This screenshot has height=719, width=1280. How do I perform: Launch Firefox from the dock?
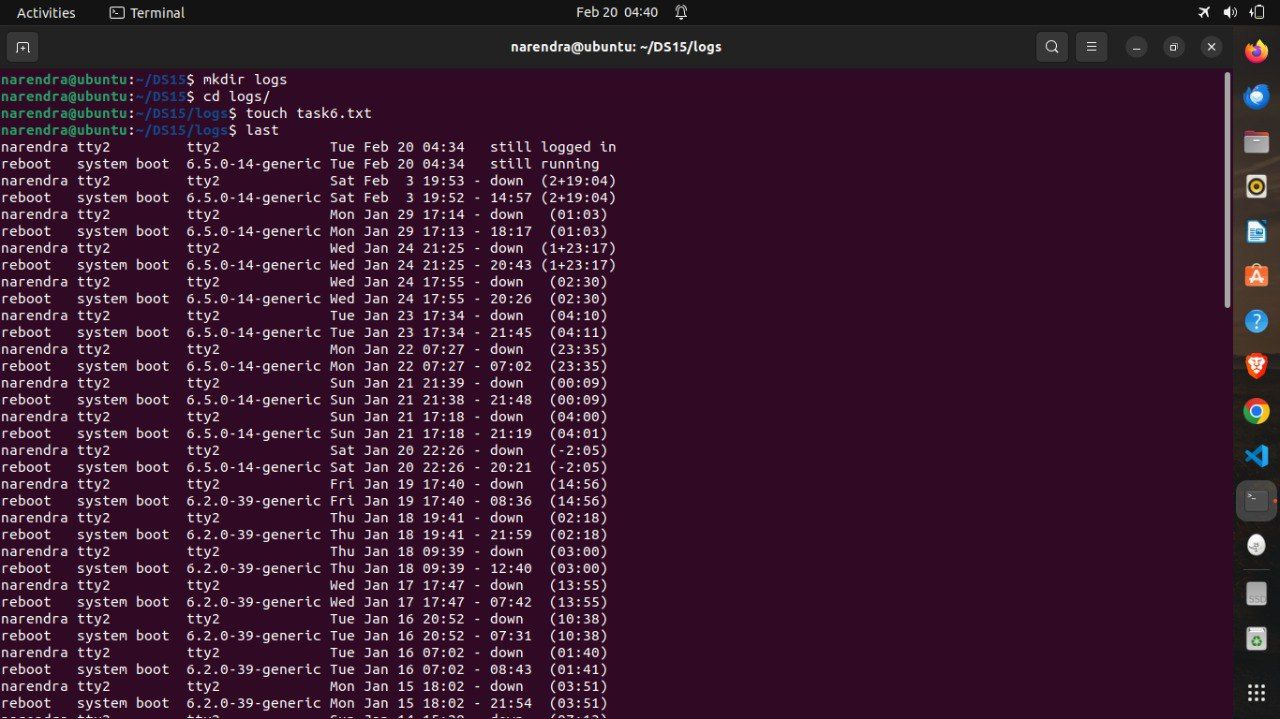tap(1256, 51)
